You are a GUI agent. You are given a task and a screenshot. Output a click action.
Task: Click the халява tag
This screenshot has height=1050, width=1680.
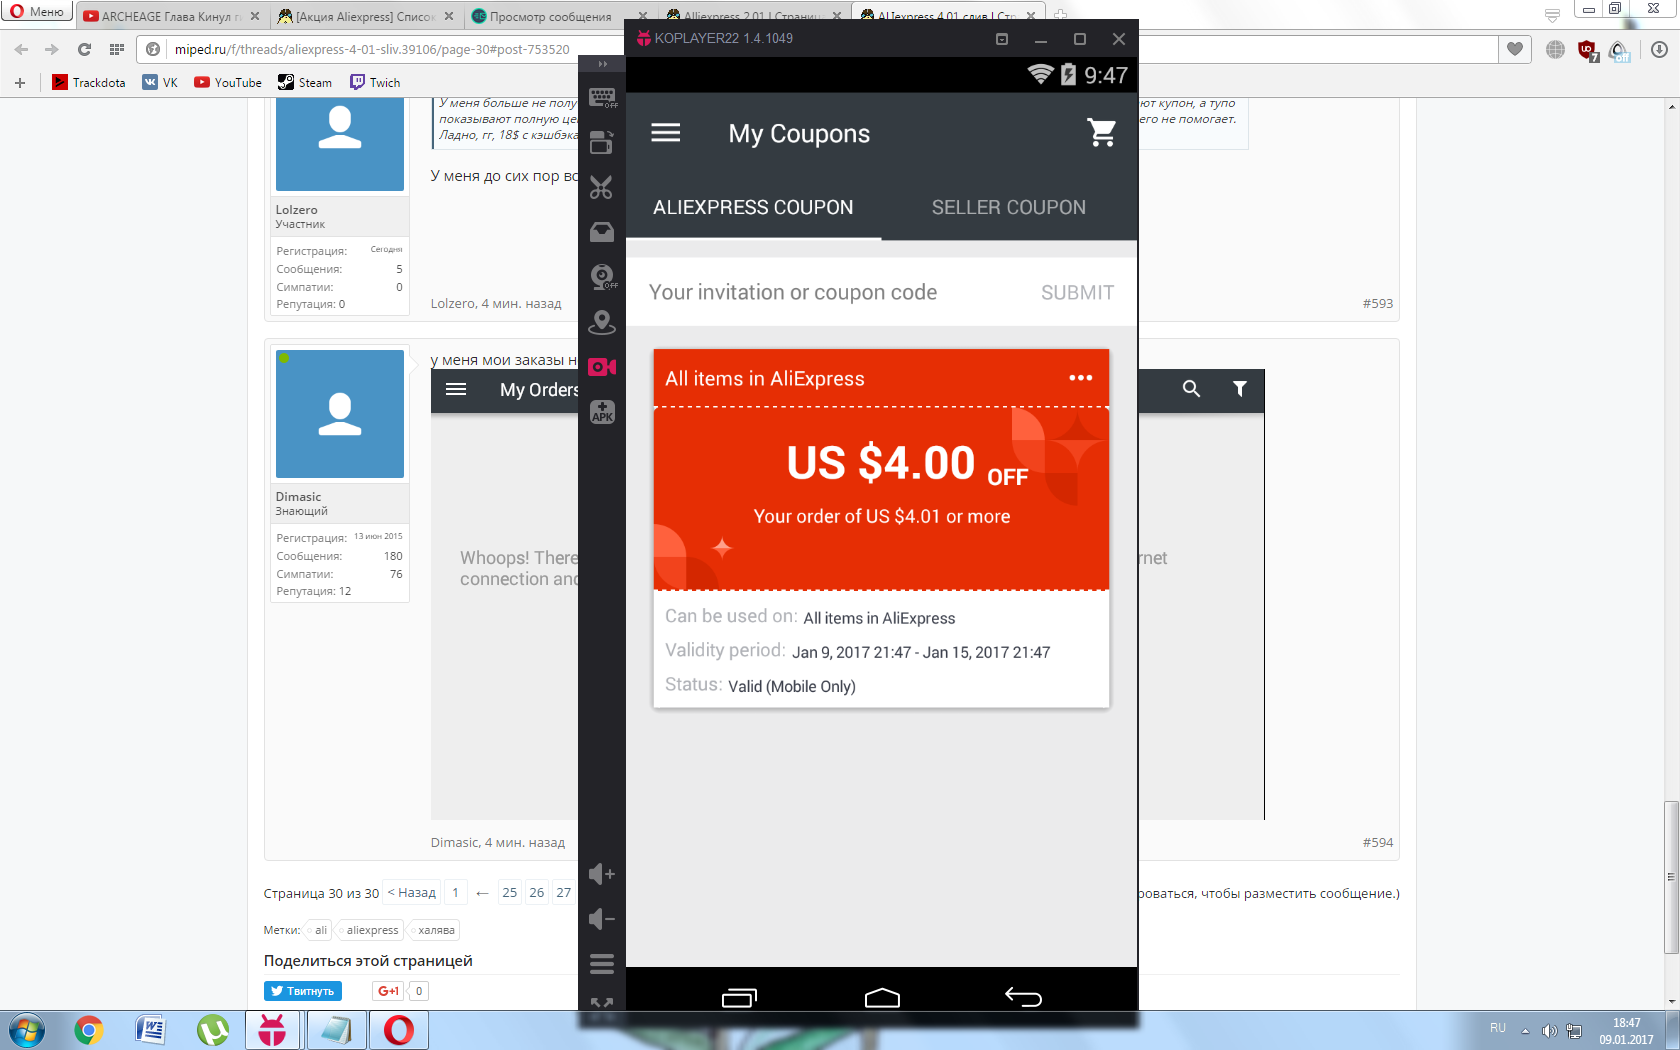pos(436,930)
